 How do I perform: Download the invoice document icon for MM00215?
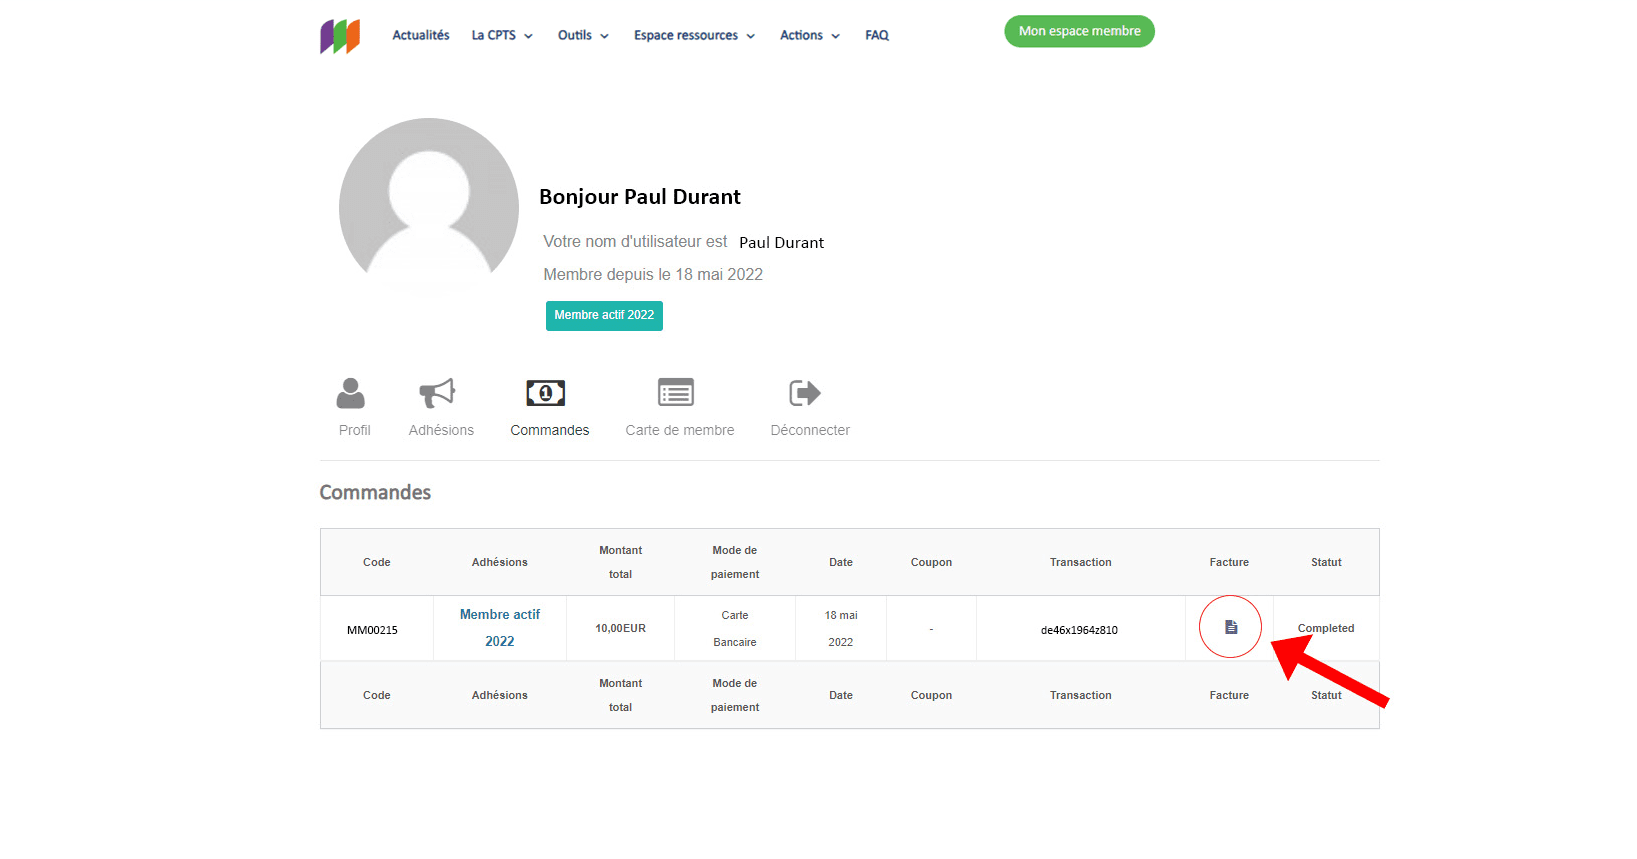[x=1231, y=627]
